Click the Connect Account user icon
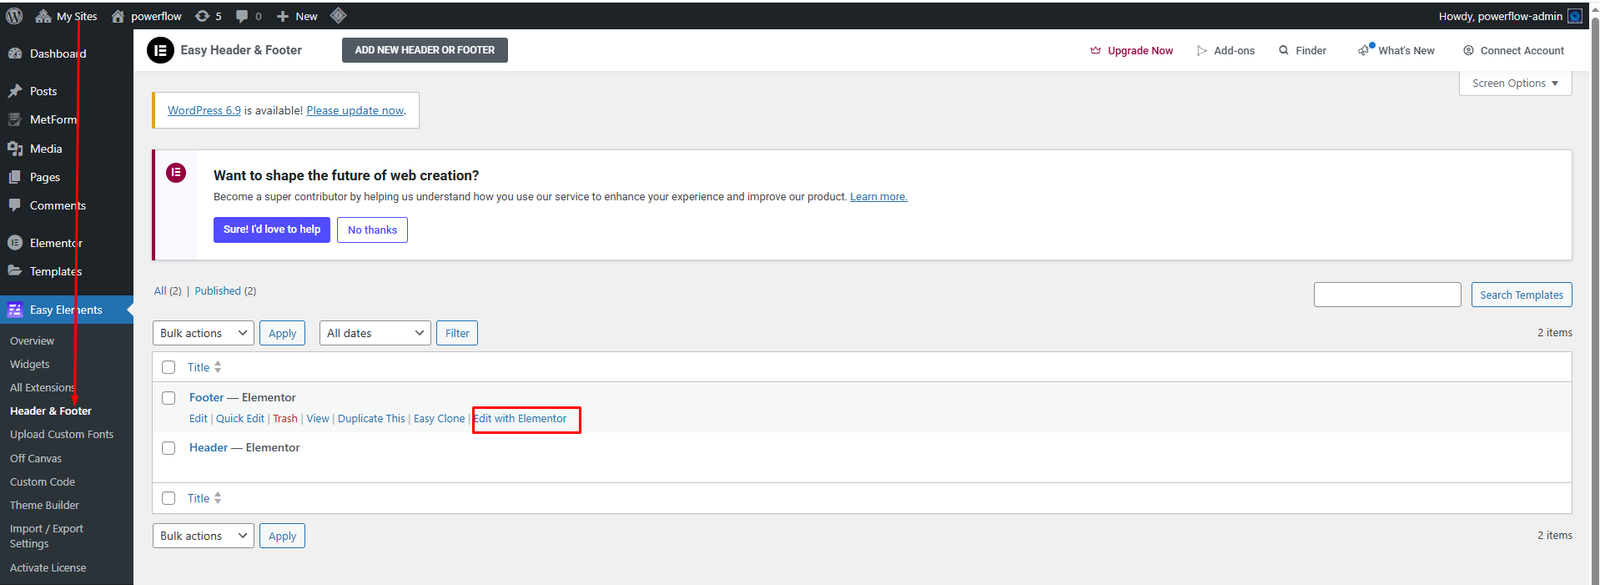 coord(1468,50)
